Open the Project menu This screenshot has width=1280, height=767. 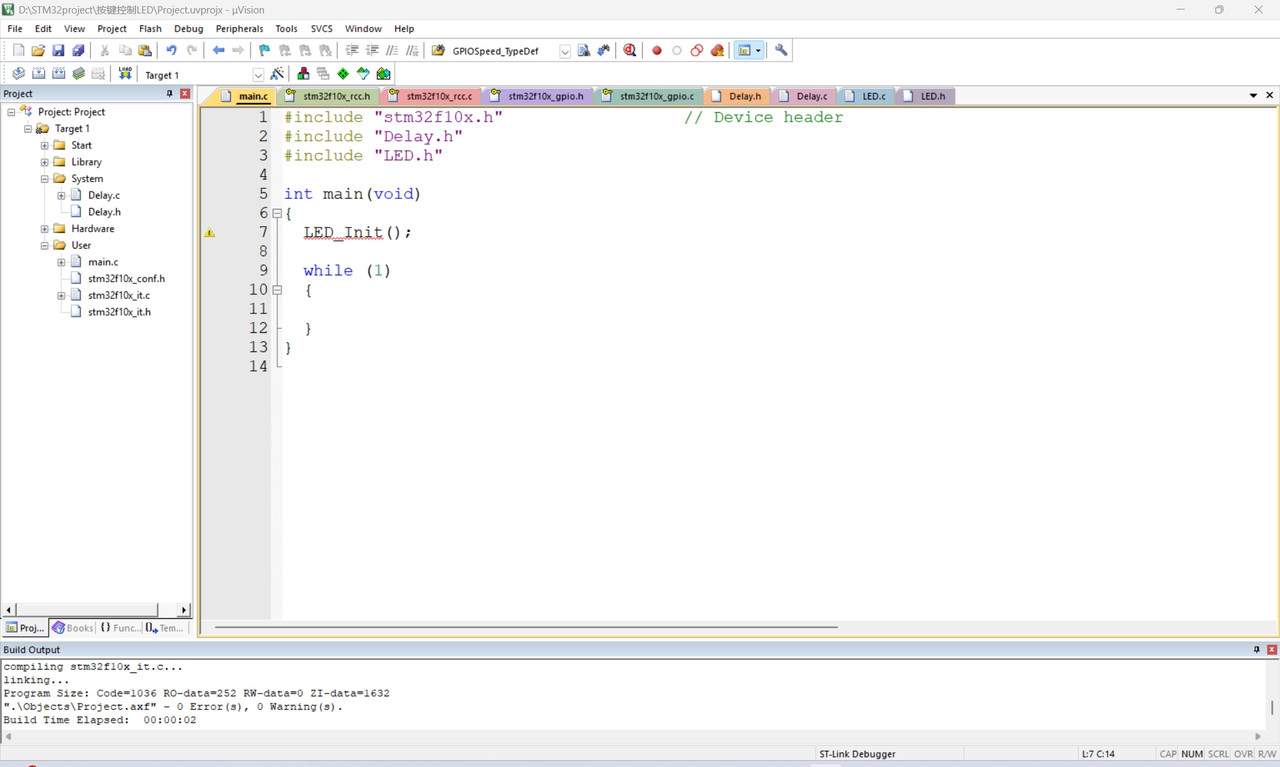click(112, 29)
